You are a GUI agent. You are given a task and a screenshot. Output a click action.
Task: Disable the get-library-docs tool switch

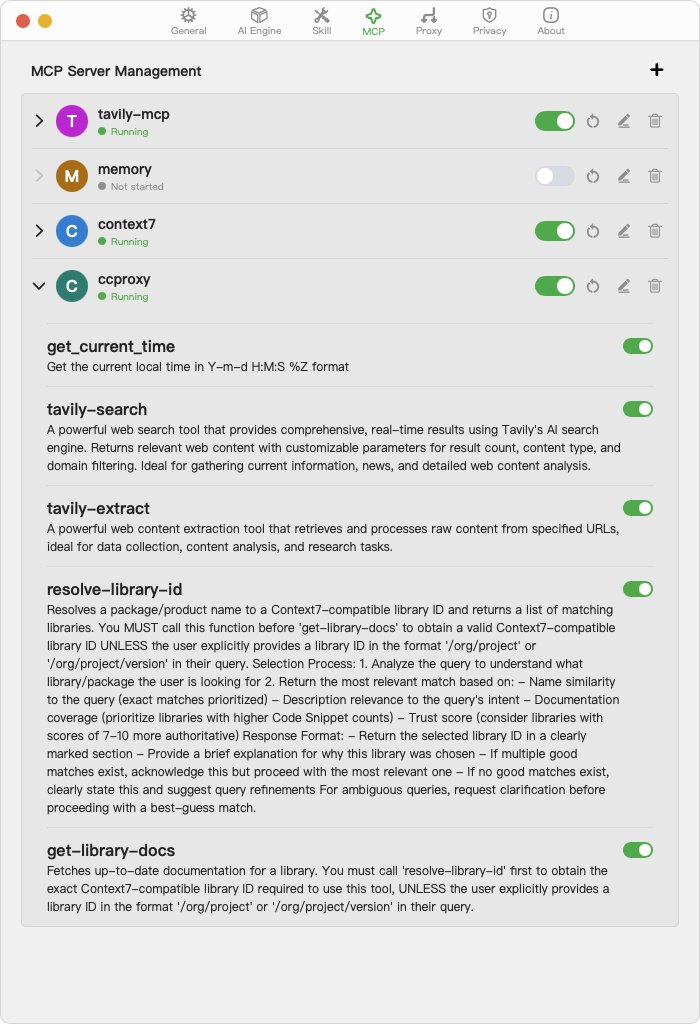tap(638, 850)
